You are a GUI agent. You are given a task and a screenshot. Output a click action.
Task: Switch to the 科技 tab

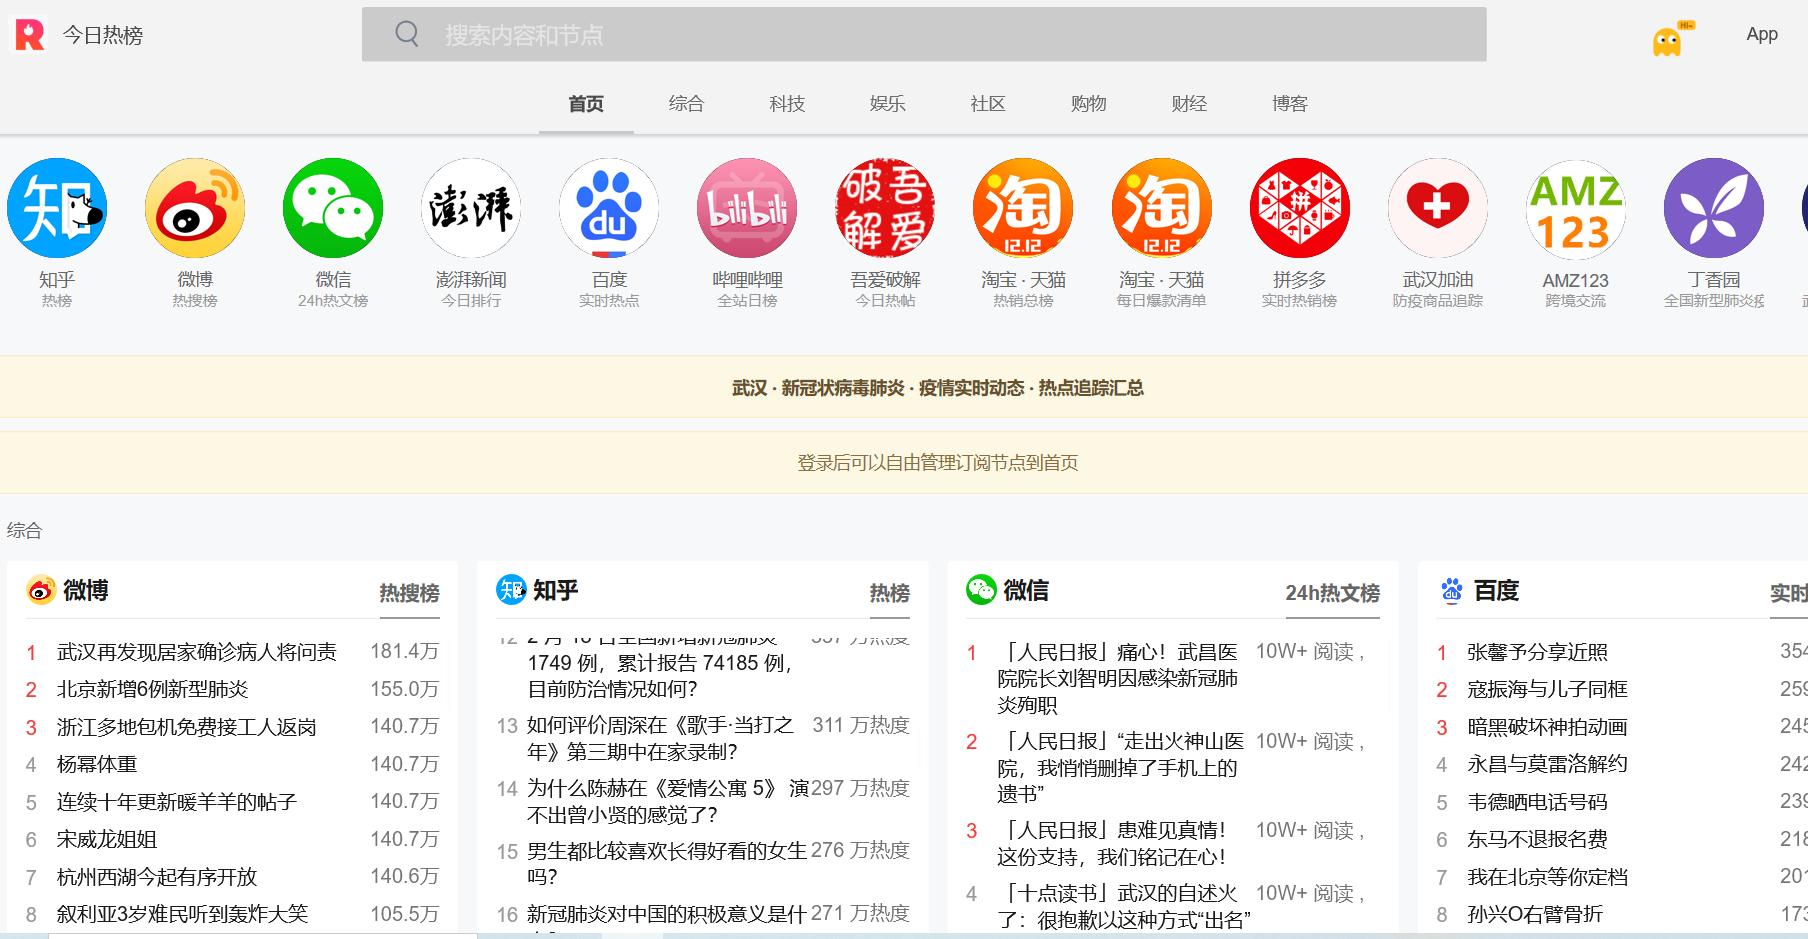[x=787, y=103]
